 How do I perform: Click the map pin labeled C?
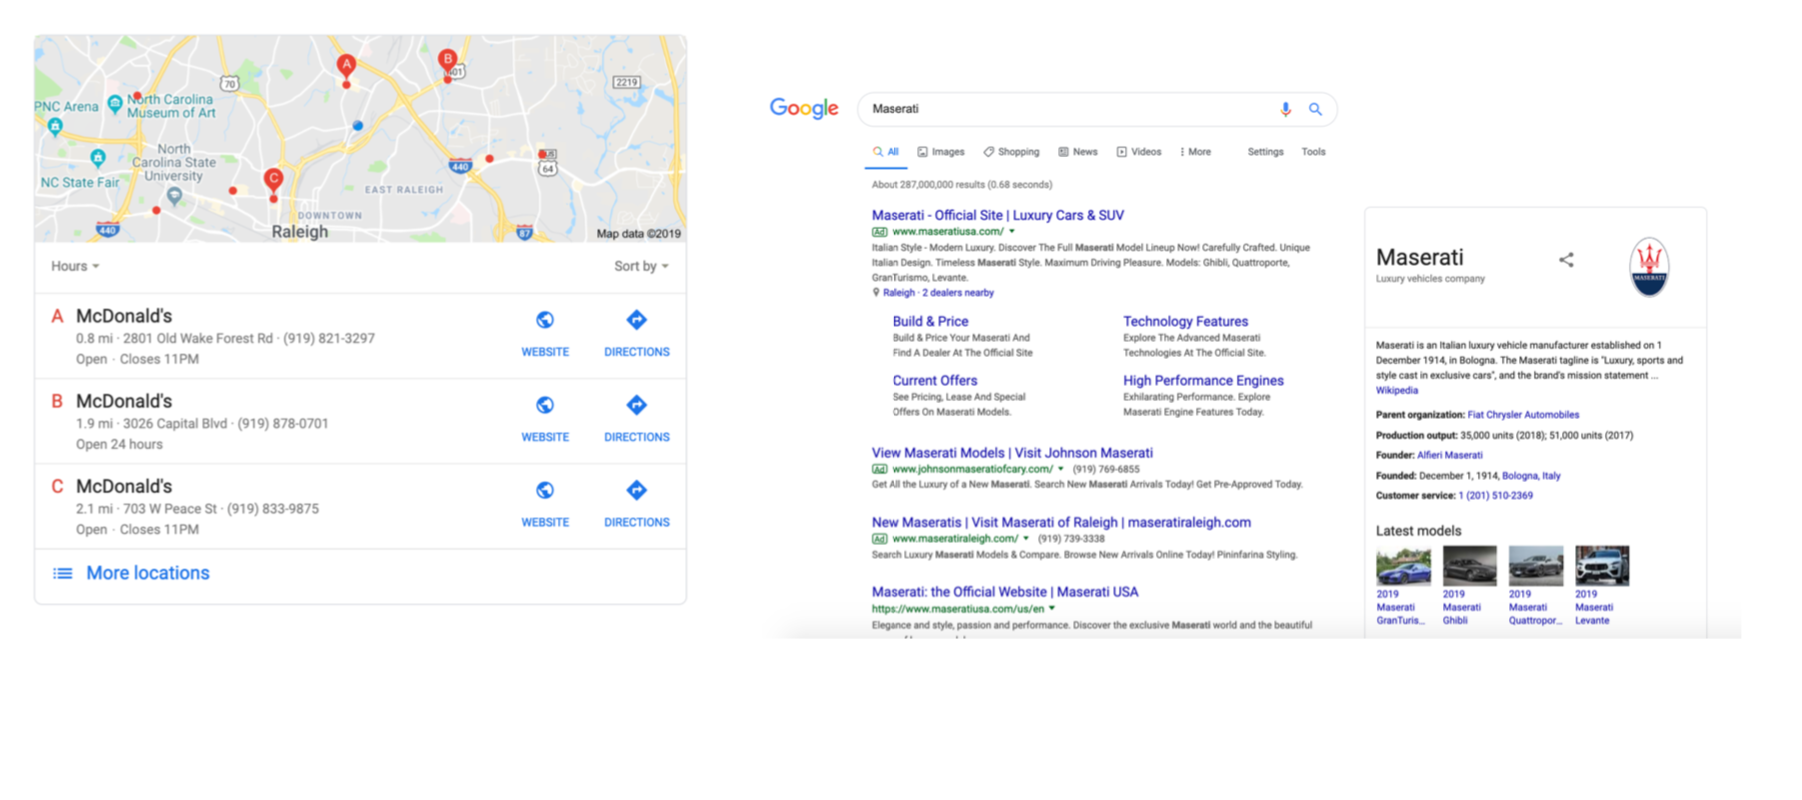[x=273, y=181]
